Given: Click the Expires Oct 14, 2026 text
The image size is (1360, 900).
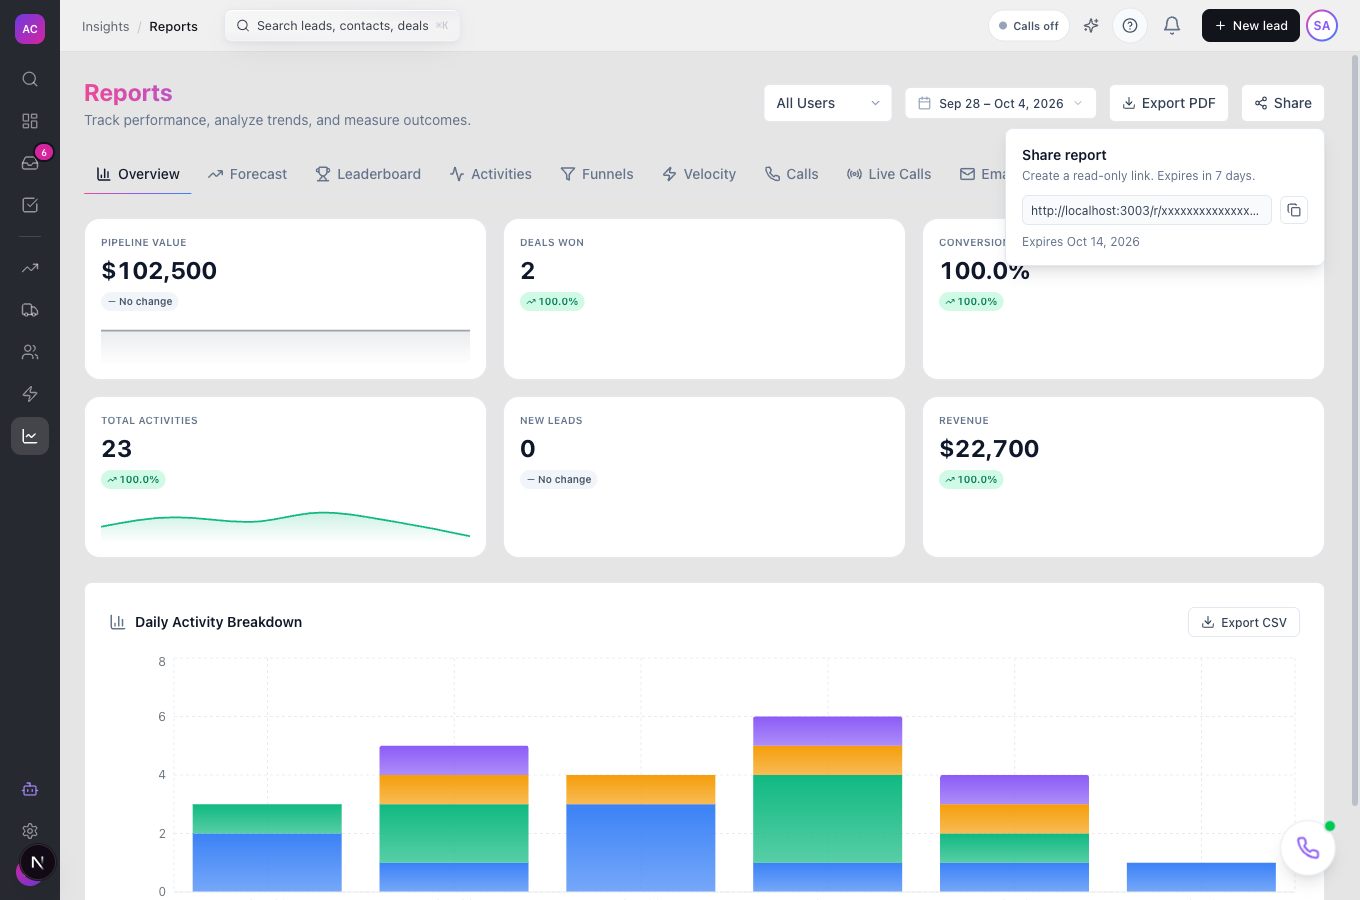Looking at the screenshot, I should [1081, 242].
